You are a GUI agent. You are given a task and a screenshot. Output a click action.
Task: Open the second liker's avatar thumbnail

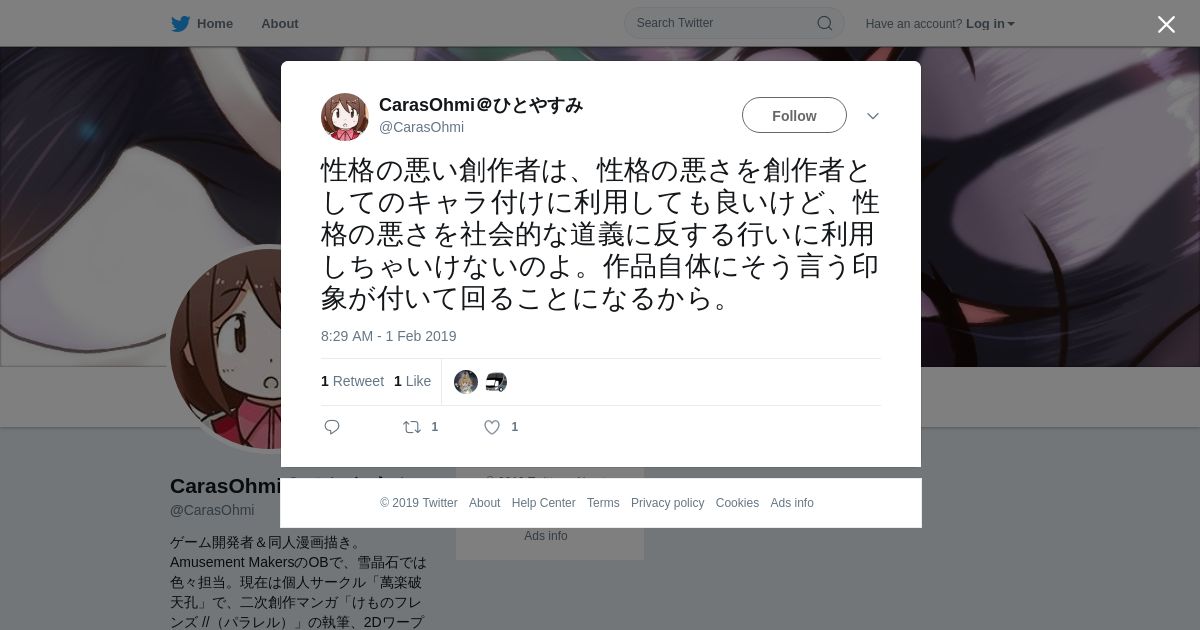496,382
